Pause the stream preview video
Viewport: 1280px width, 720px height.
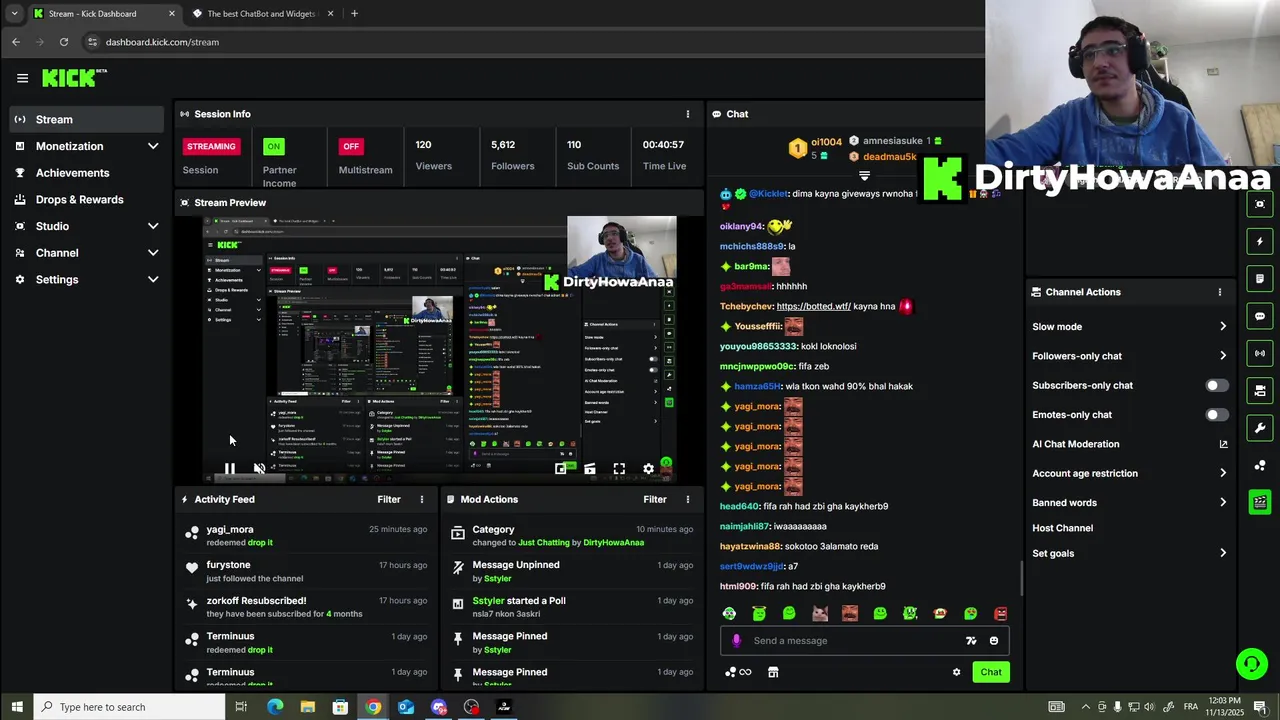click(x=230, y=468)
